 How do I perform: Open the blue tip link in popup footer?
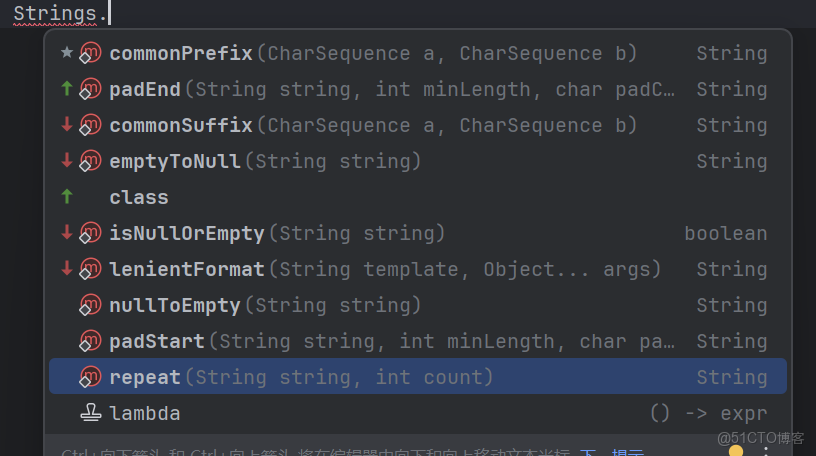tap(627, 453)
